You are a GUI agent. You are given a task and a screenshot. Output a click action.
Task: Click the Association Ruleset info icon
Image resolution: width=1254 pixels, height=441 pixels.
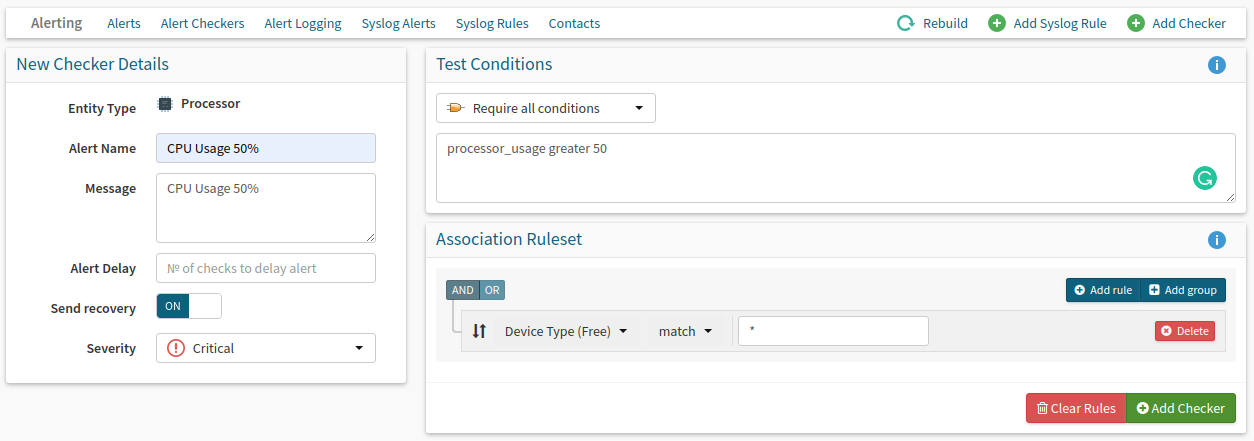pyautogui.click(x=1217, y=240)
